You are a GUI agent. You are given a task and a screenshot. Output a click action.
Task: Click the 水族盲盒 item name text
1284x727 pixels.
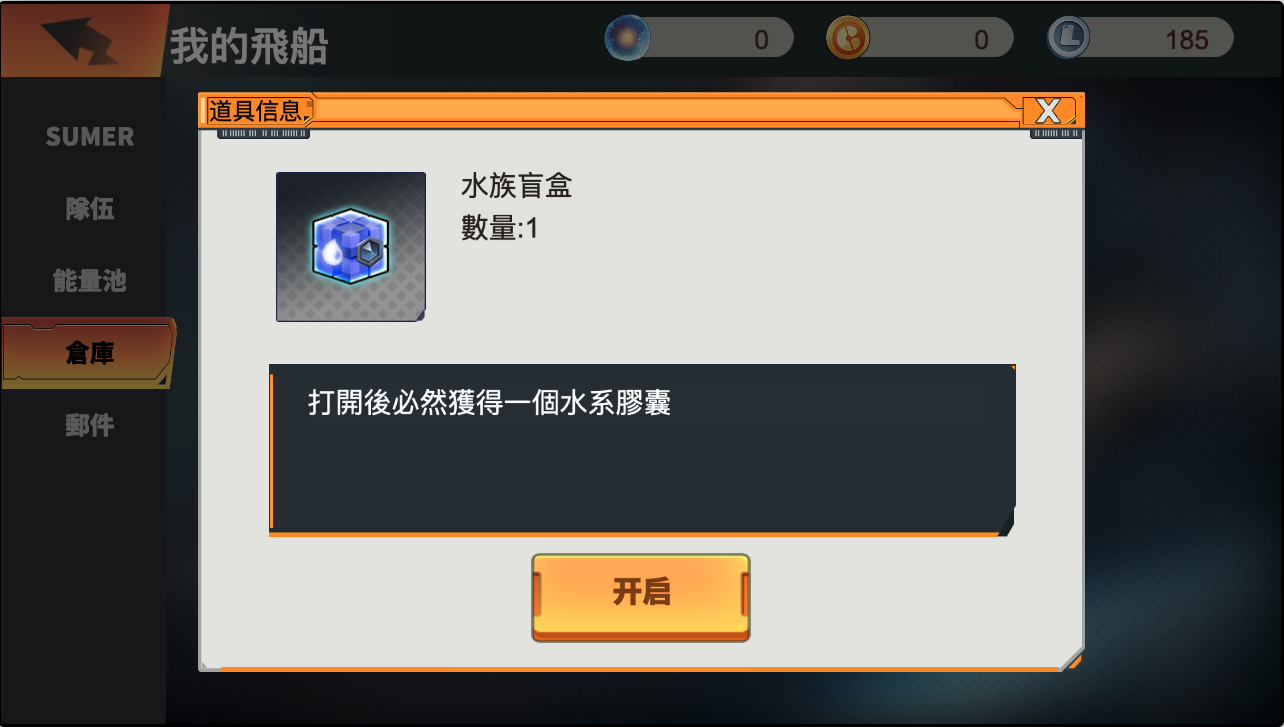516,186
